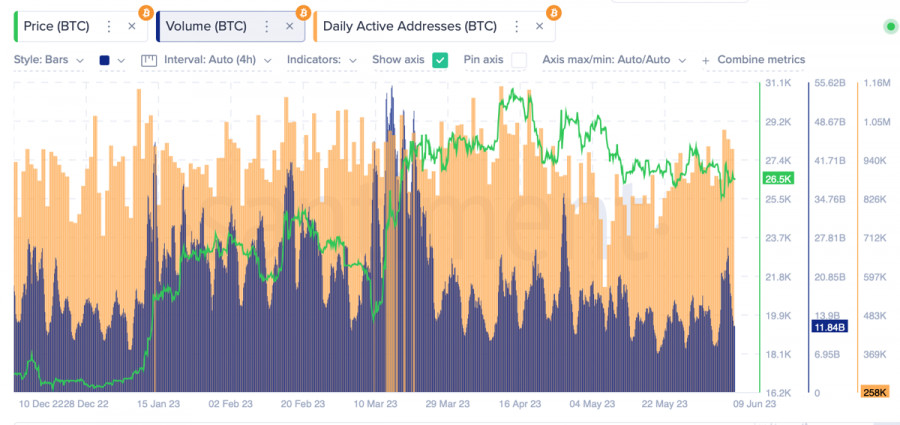Click the Bitcoin badge on Volume tab
Image resolution: width=900 pixels, height=425 pixels.
pyautogui.click(x=303, y=12)
